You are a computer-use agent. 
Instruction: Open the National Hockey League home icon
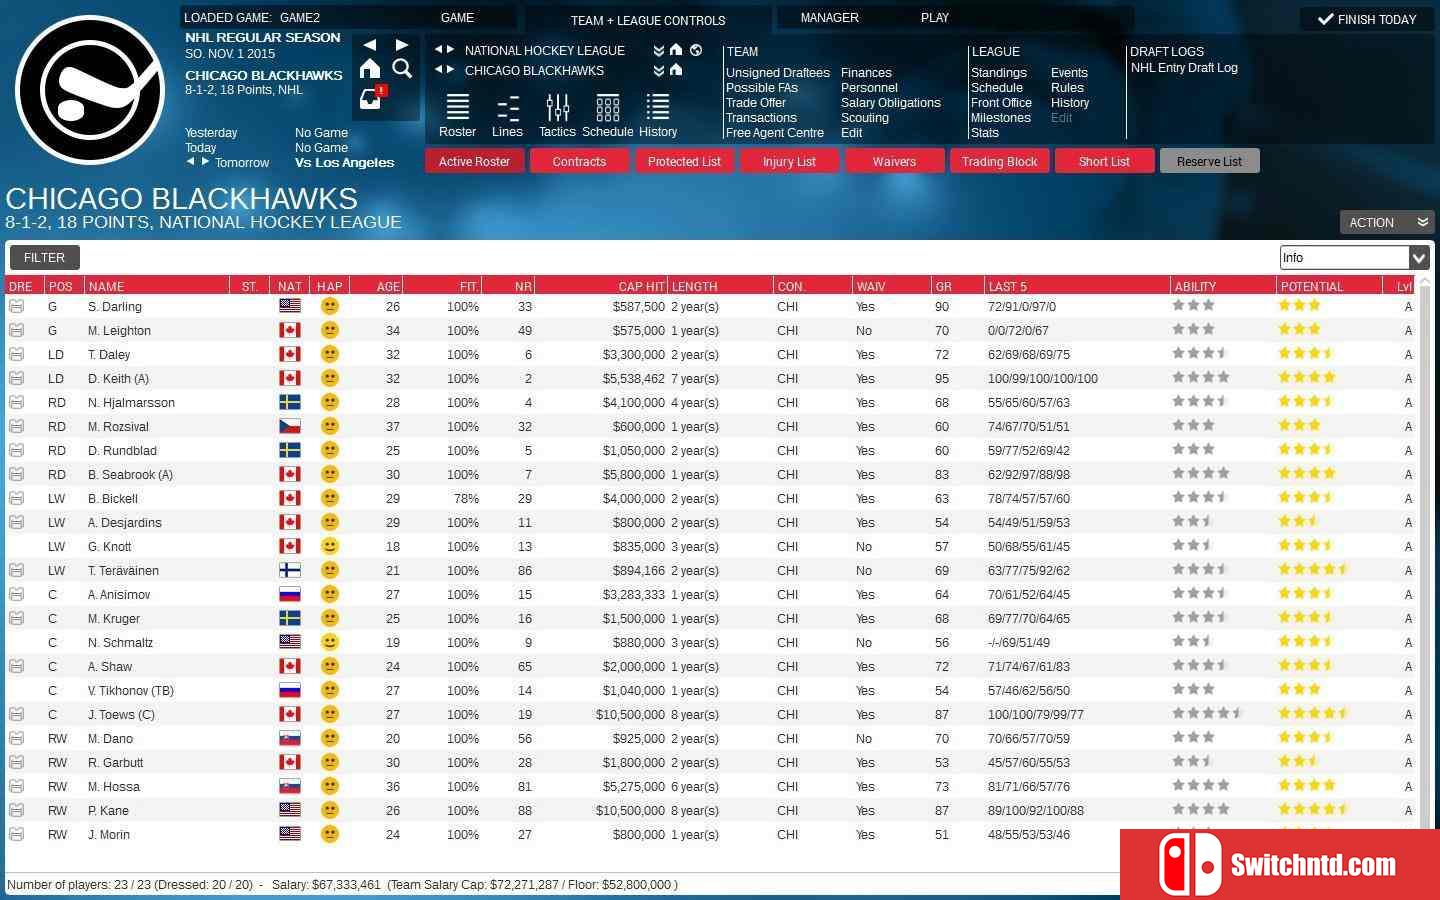click(x=676, y=50)
